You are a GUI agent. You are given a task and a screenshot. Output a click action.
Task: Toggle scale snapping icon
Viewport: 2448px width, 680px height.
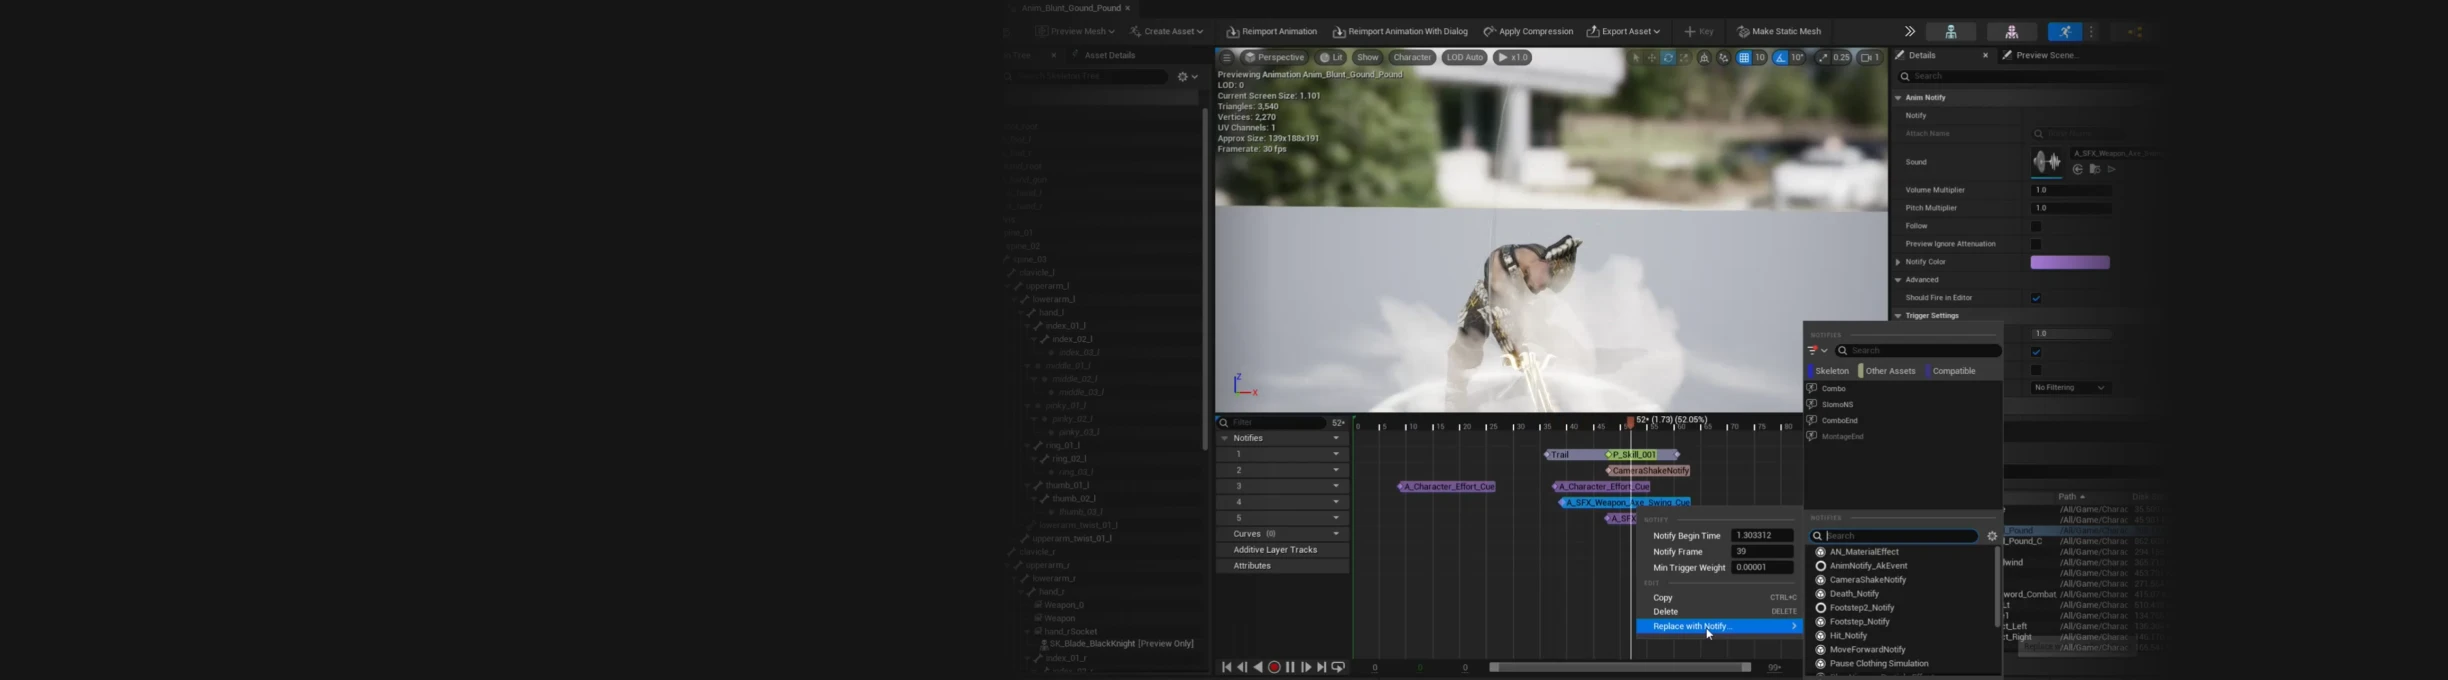(x=1823, y=58)
